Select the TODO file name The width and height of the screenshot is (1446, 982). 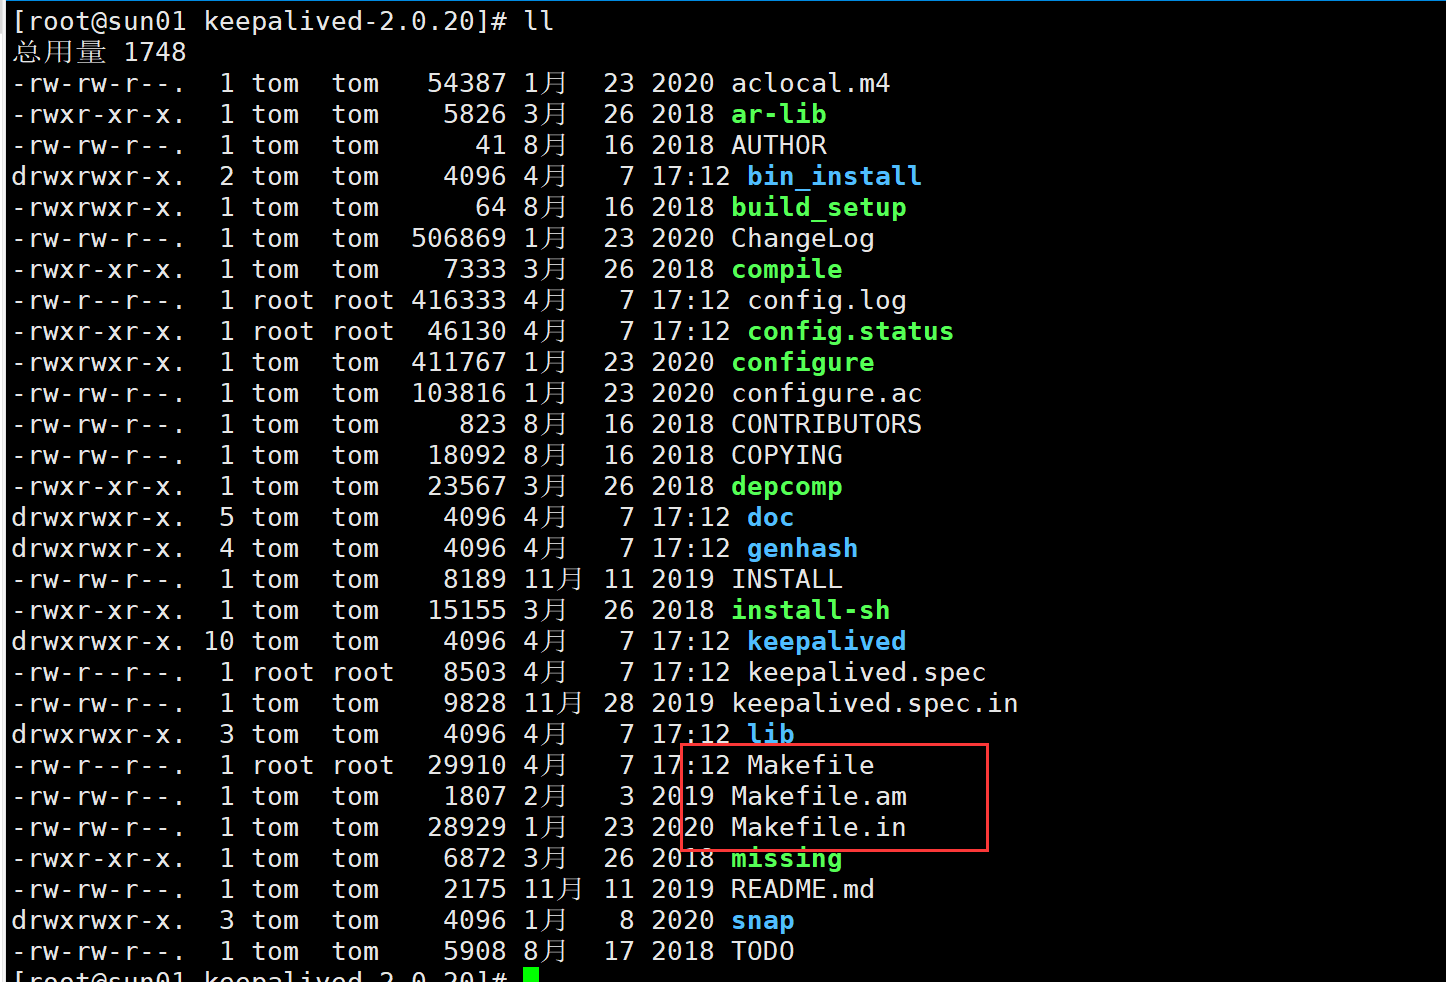[x=763, y=951]
